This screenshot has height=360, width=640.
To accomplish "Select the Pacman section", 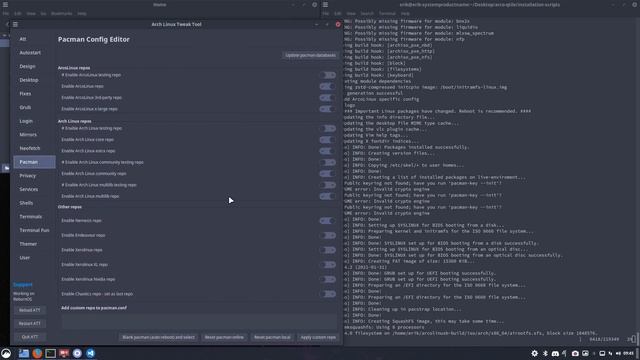I will (34, 162).
